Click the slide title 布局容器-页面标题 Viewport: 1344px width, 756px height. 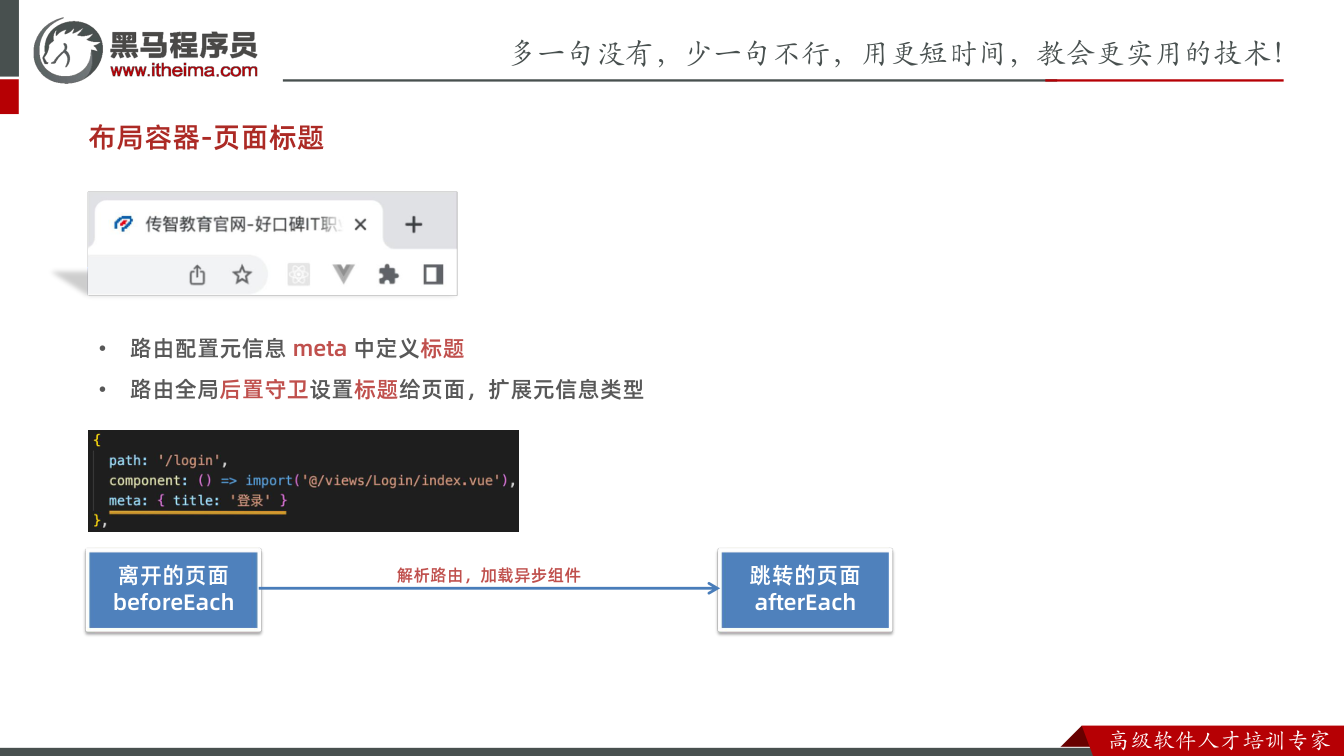pyautogui.click(x=207, y=138)
